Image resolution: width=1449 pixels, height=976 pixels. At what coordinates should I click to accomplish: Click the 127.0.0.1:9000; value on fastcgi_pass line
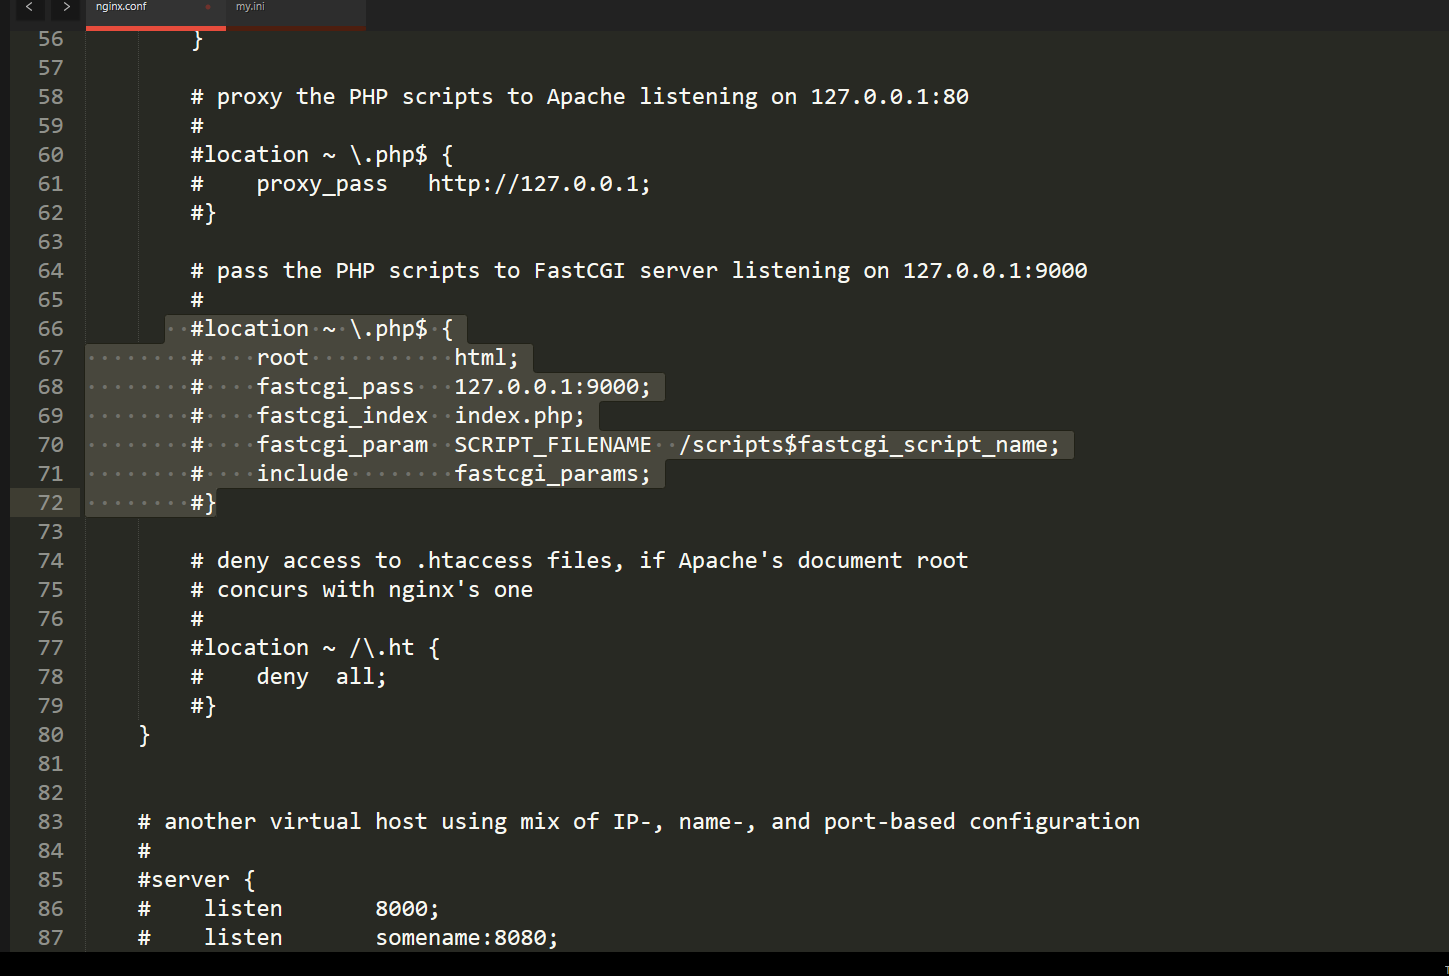552,387
